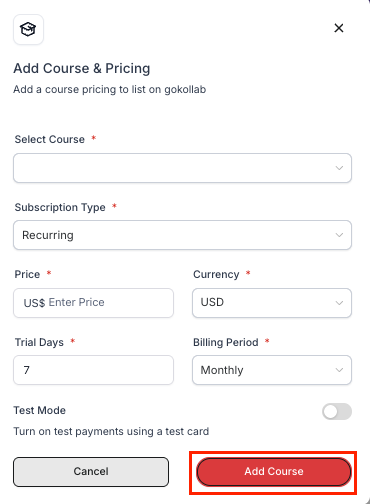Focus the Enter Price input field
The height and width of the screenshot is (504, 370).
[x=93, y=303]
